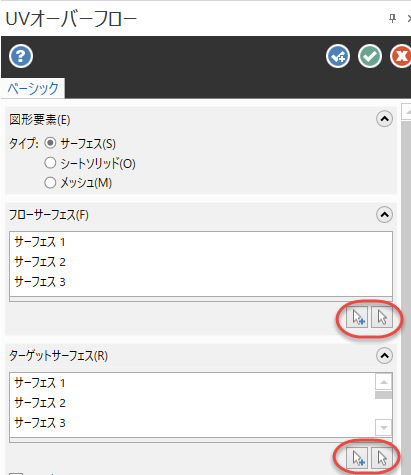Switch to the ベーシック tab
Screen dimensions: 411x475
[x=33, y=88]
